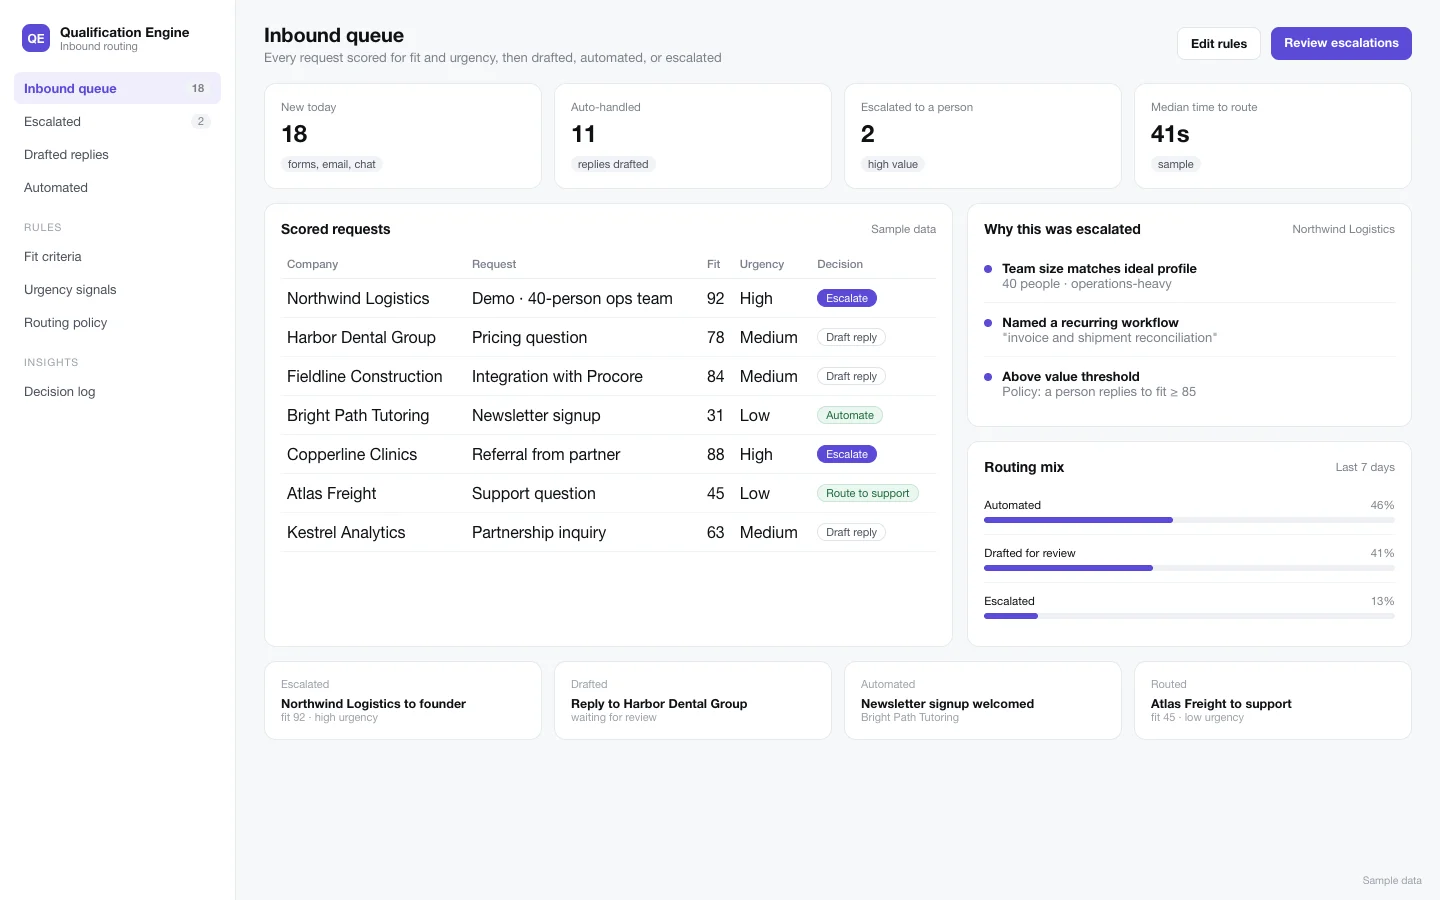Click the 'high value' tag
The height and width of the screenshot is (900, 1440).
[x=893, y=164]
